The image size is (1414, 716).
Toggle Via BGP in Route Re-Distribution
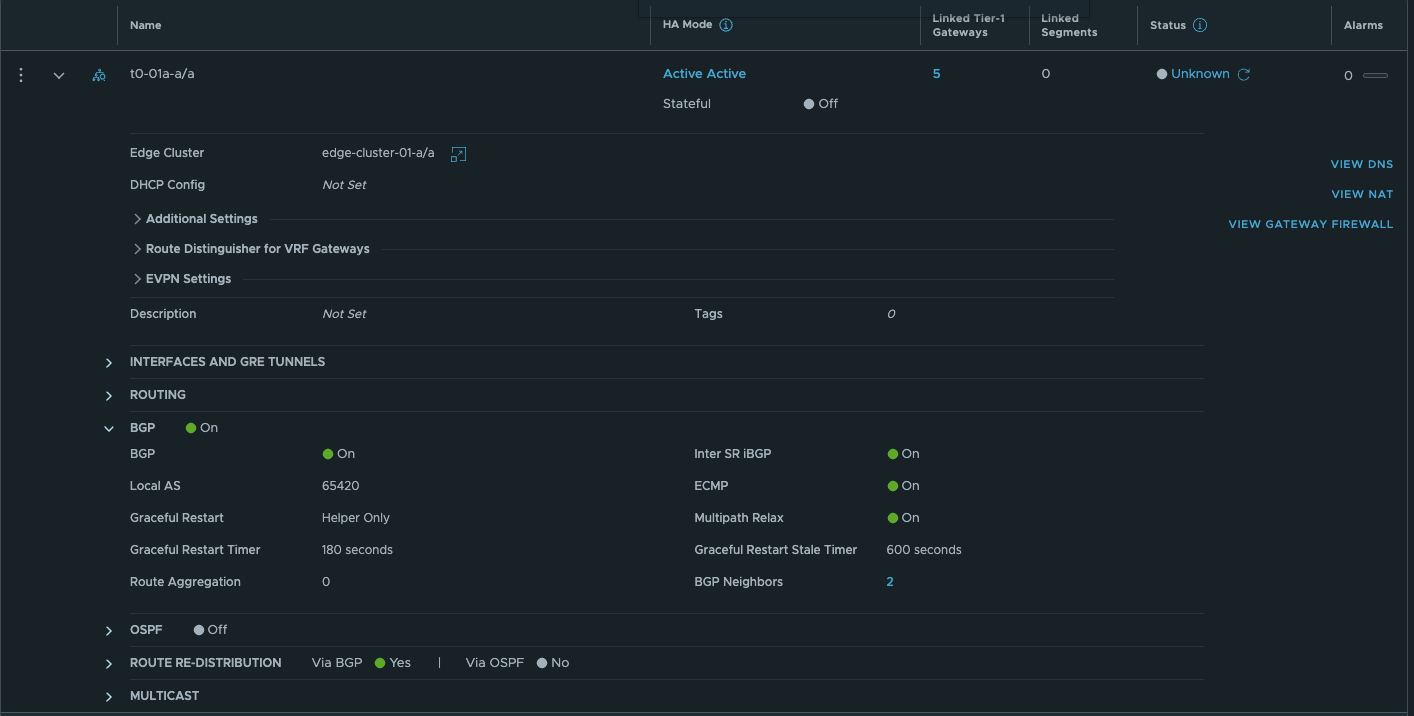(x=380, y=662)
